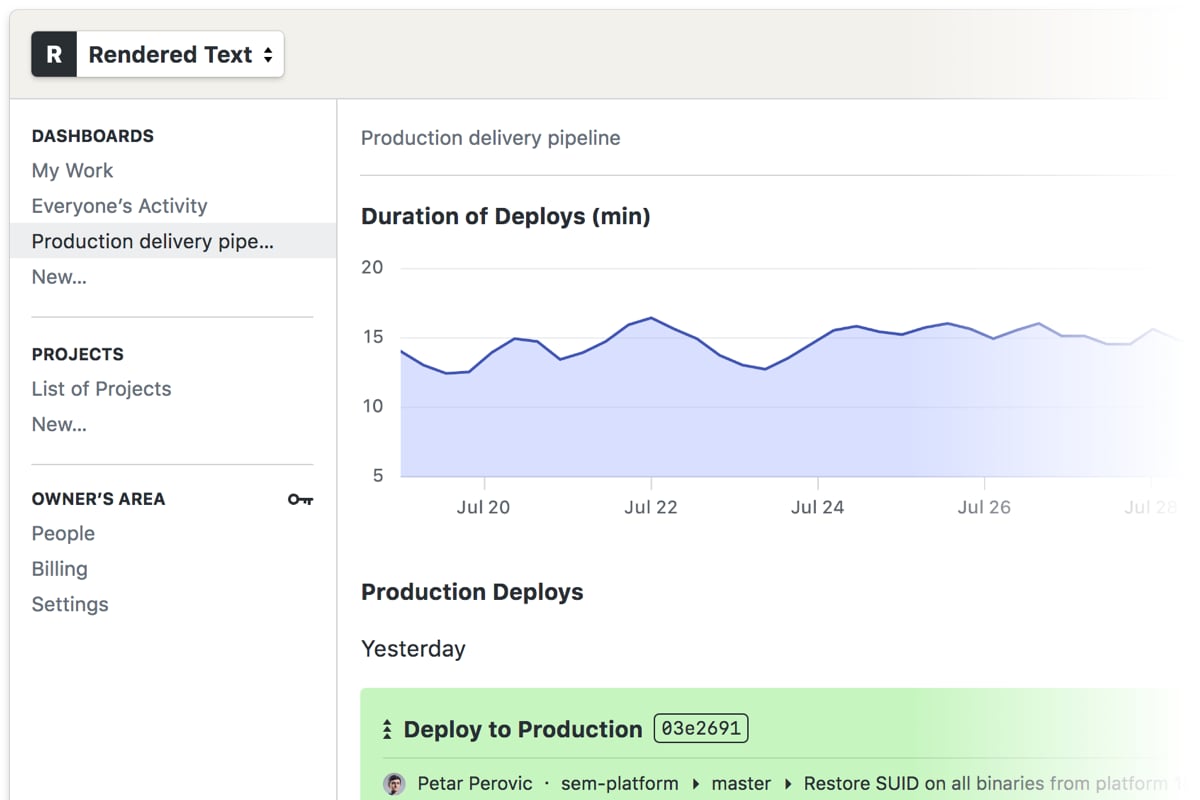1200x800 pixels.
Task: Open the My Work dashboard
Action: (x=72, y=170)
